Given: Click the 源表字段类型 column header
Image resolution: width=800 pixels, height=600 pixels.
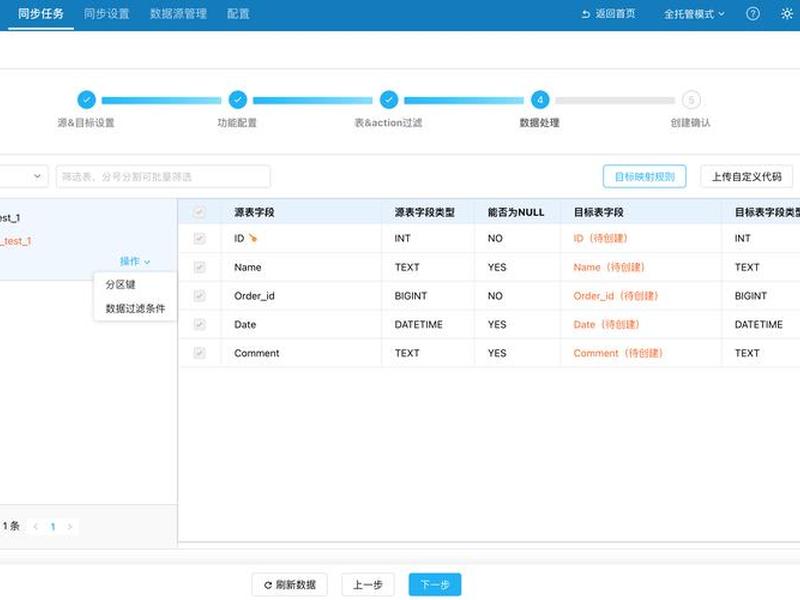Looking at the screenshot, I should coord(424,212).
